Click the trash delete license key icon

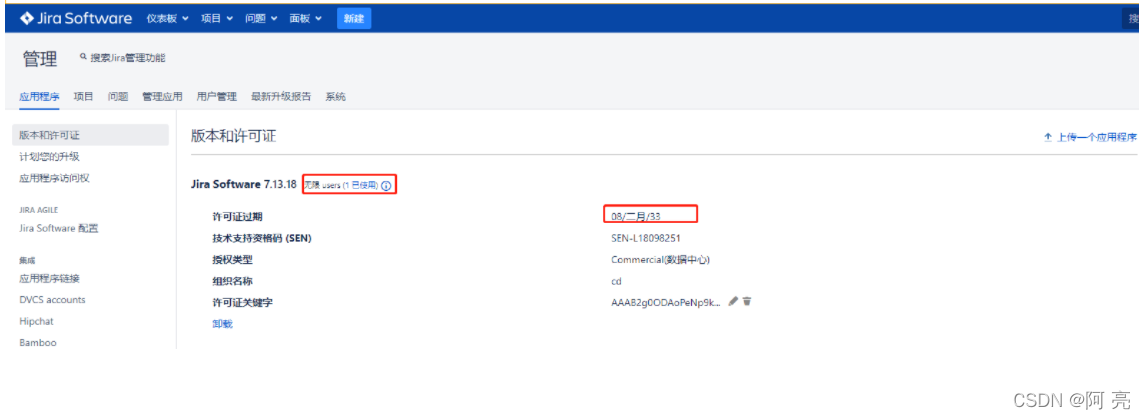[x=747, y=301]
